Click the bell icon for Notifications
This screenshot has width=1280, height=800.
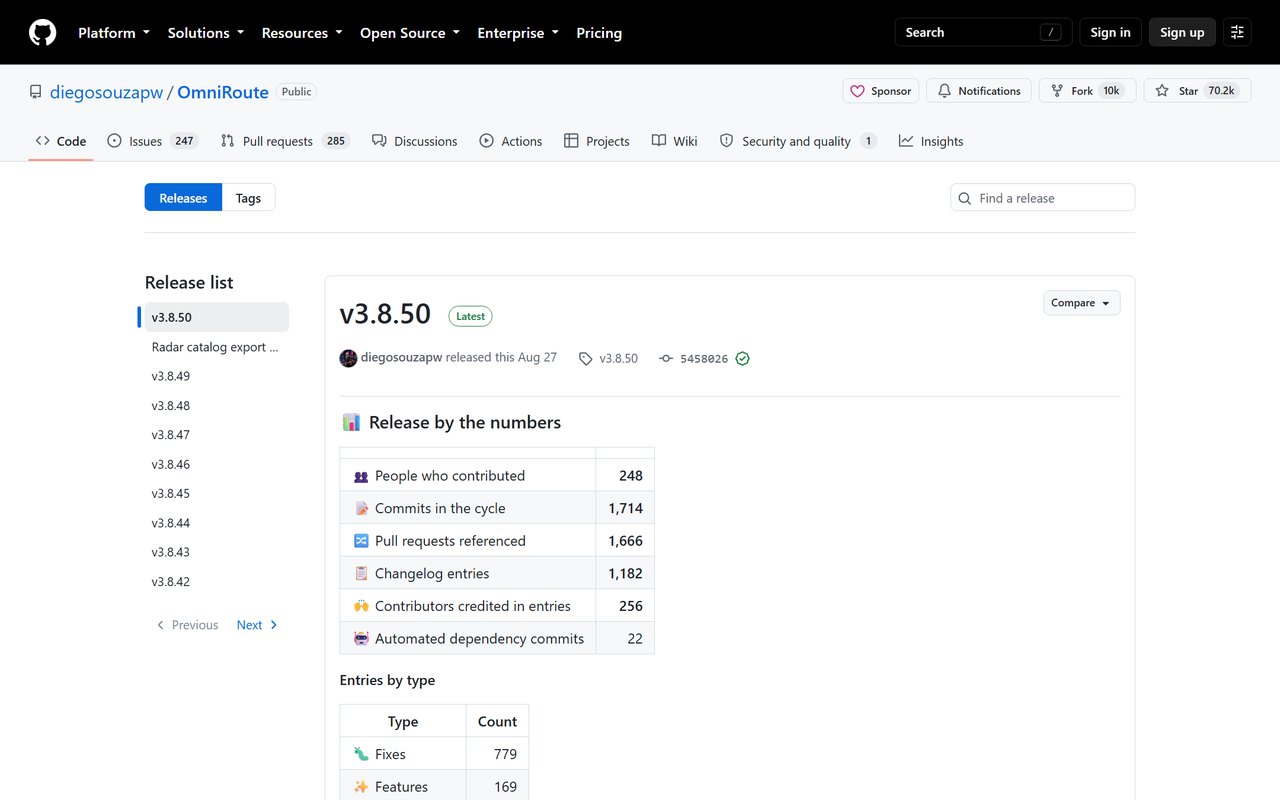tap(944, 91)
